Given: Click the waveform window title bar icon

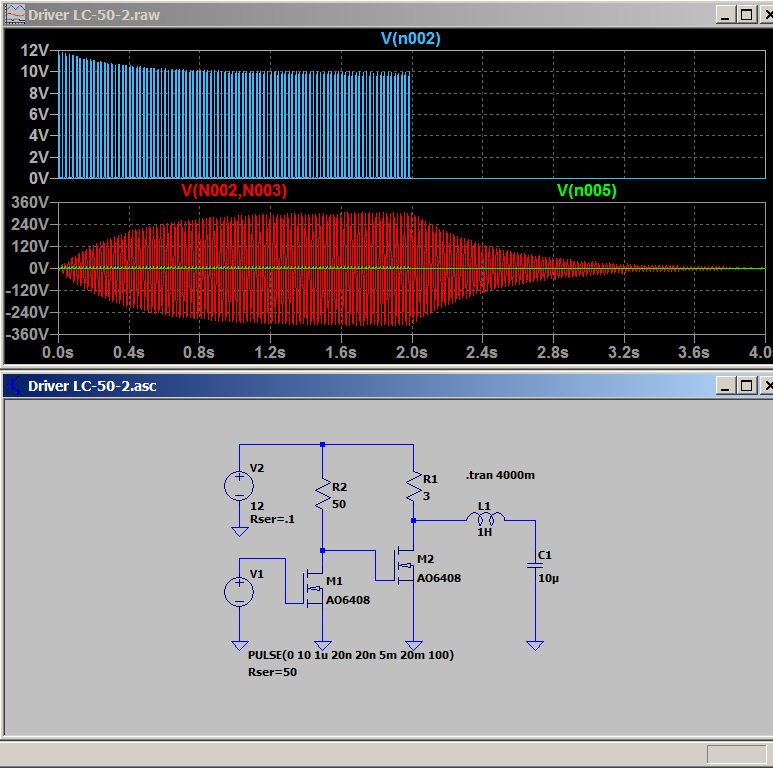Looking at the screenshot, I should click(14, 15).
